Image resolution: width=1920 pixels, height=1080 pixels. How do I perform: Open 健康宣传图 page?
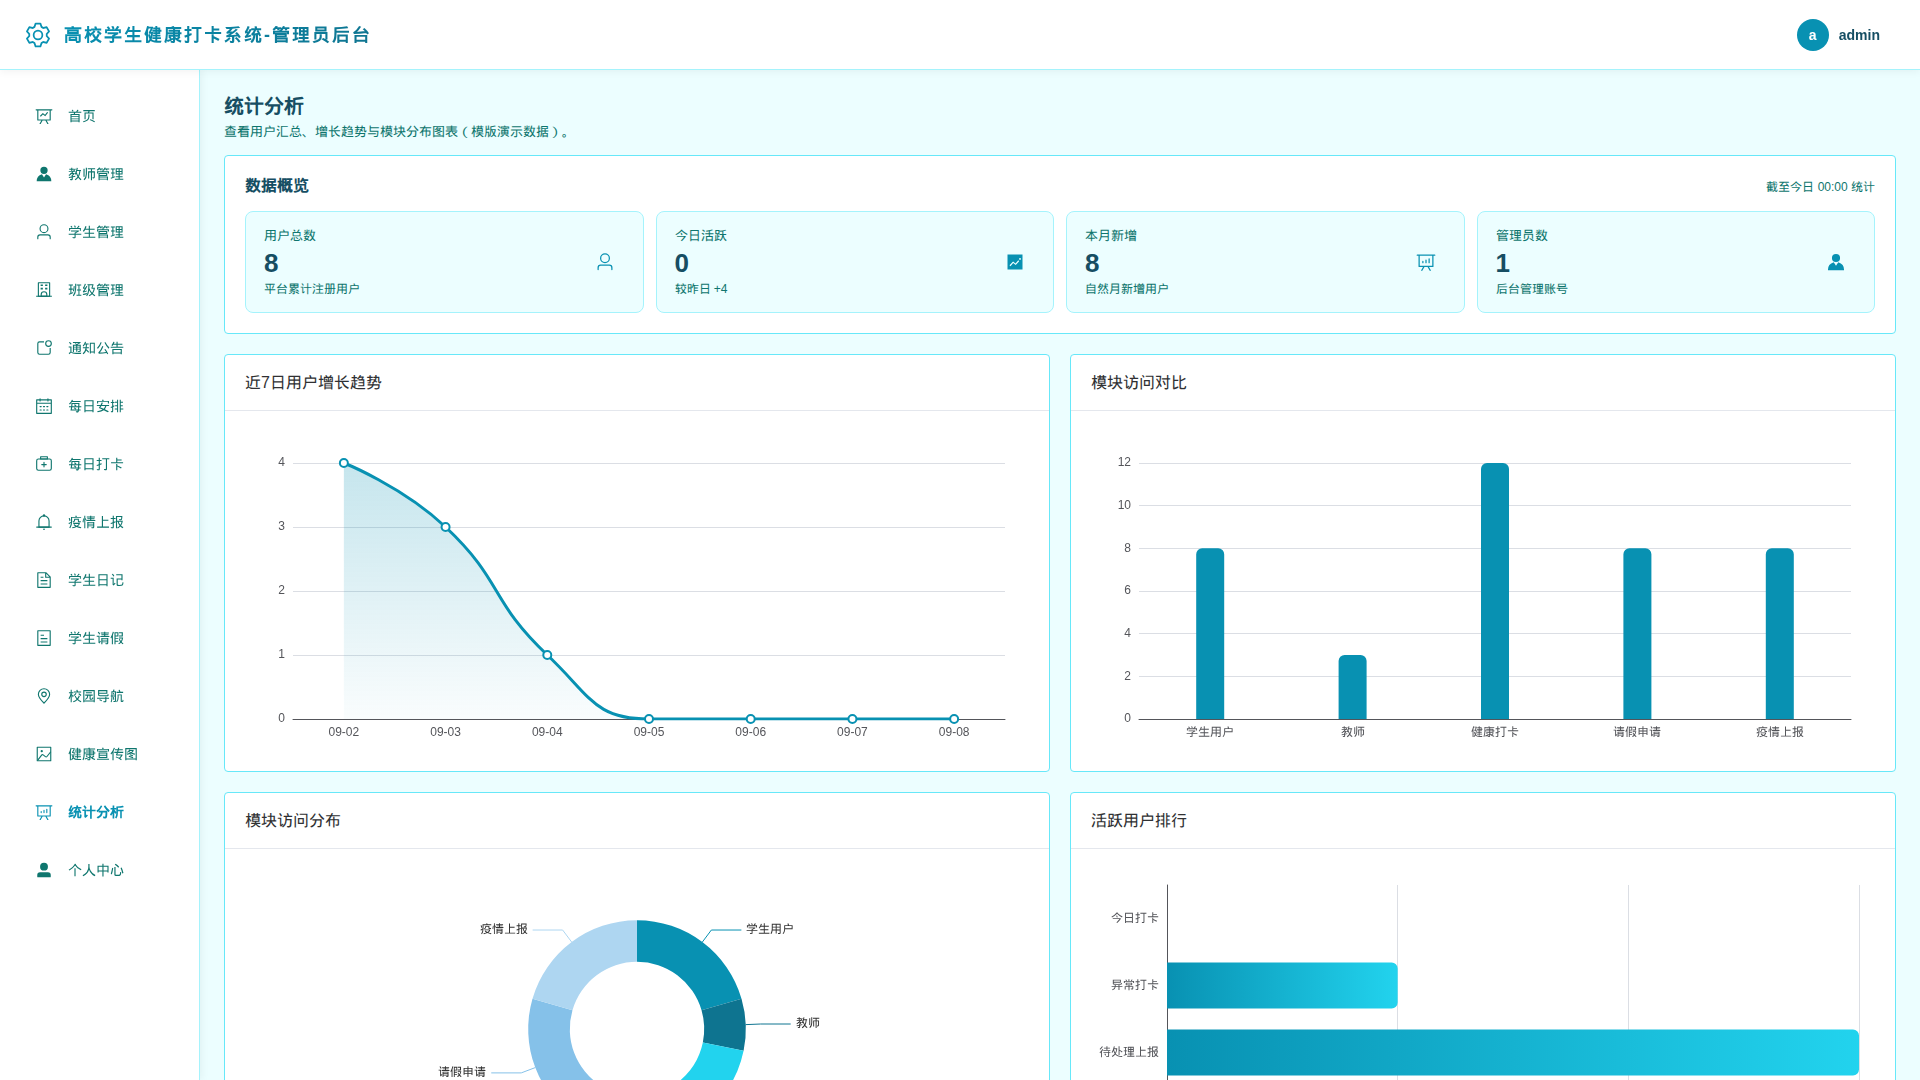click(x=100, y=754)
